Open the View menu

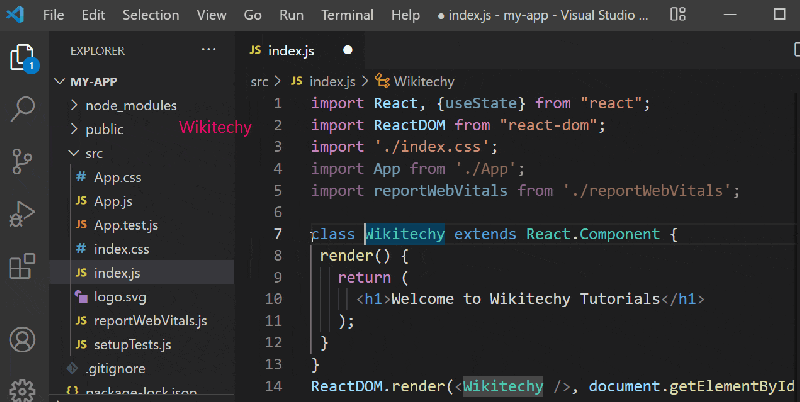(x=212, y=15)
